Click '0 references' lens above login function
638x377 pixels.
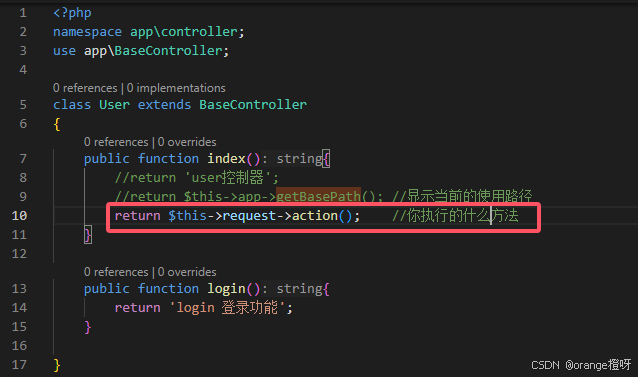click(x=116, y=272)
